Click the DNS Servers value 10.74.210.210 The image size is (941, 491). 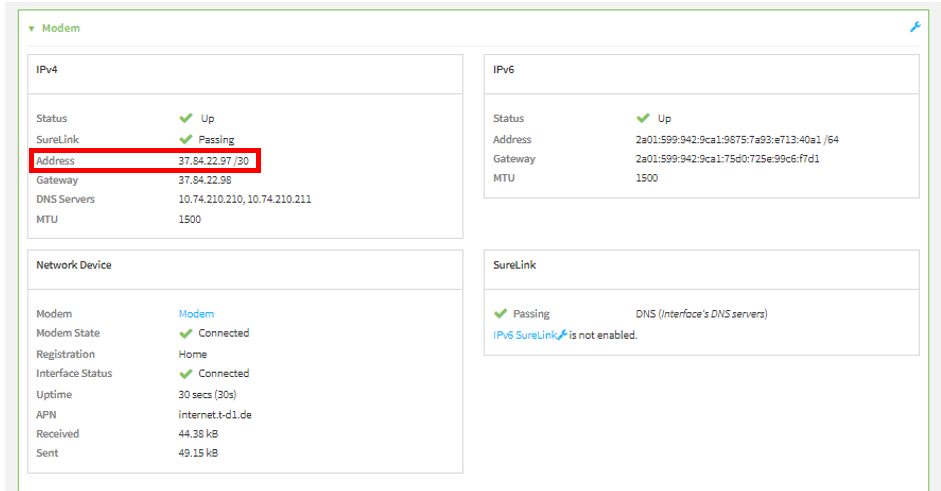tap(211, 199)
